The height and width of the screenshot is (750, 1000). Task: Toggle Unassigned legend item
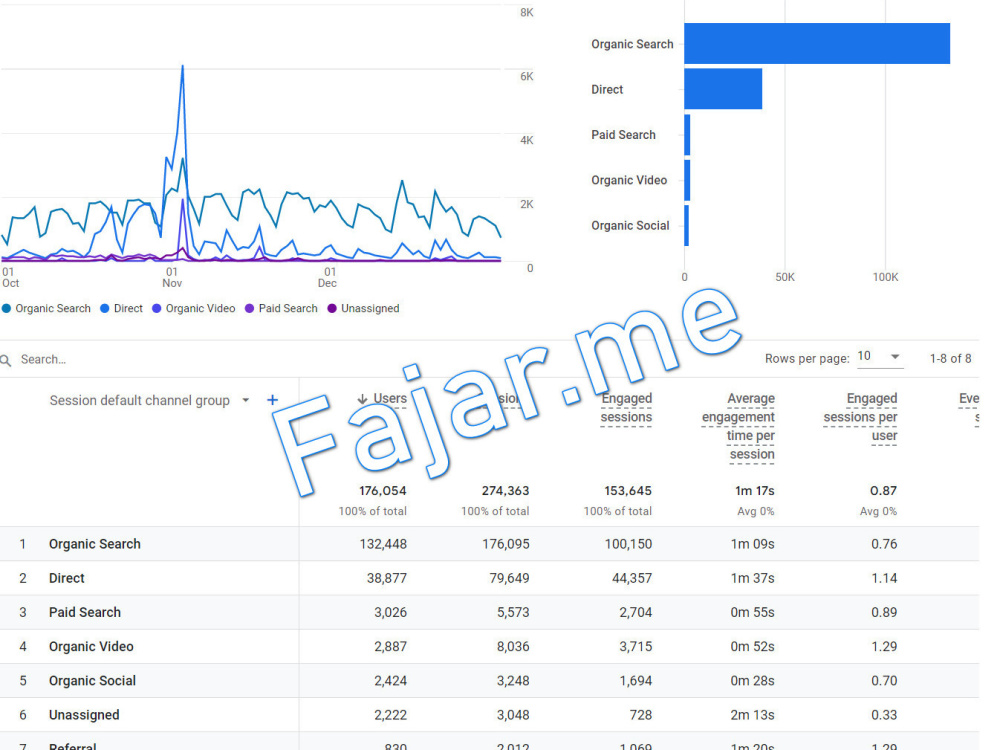364,309
